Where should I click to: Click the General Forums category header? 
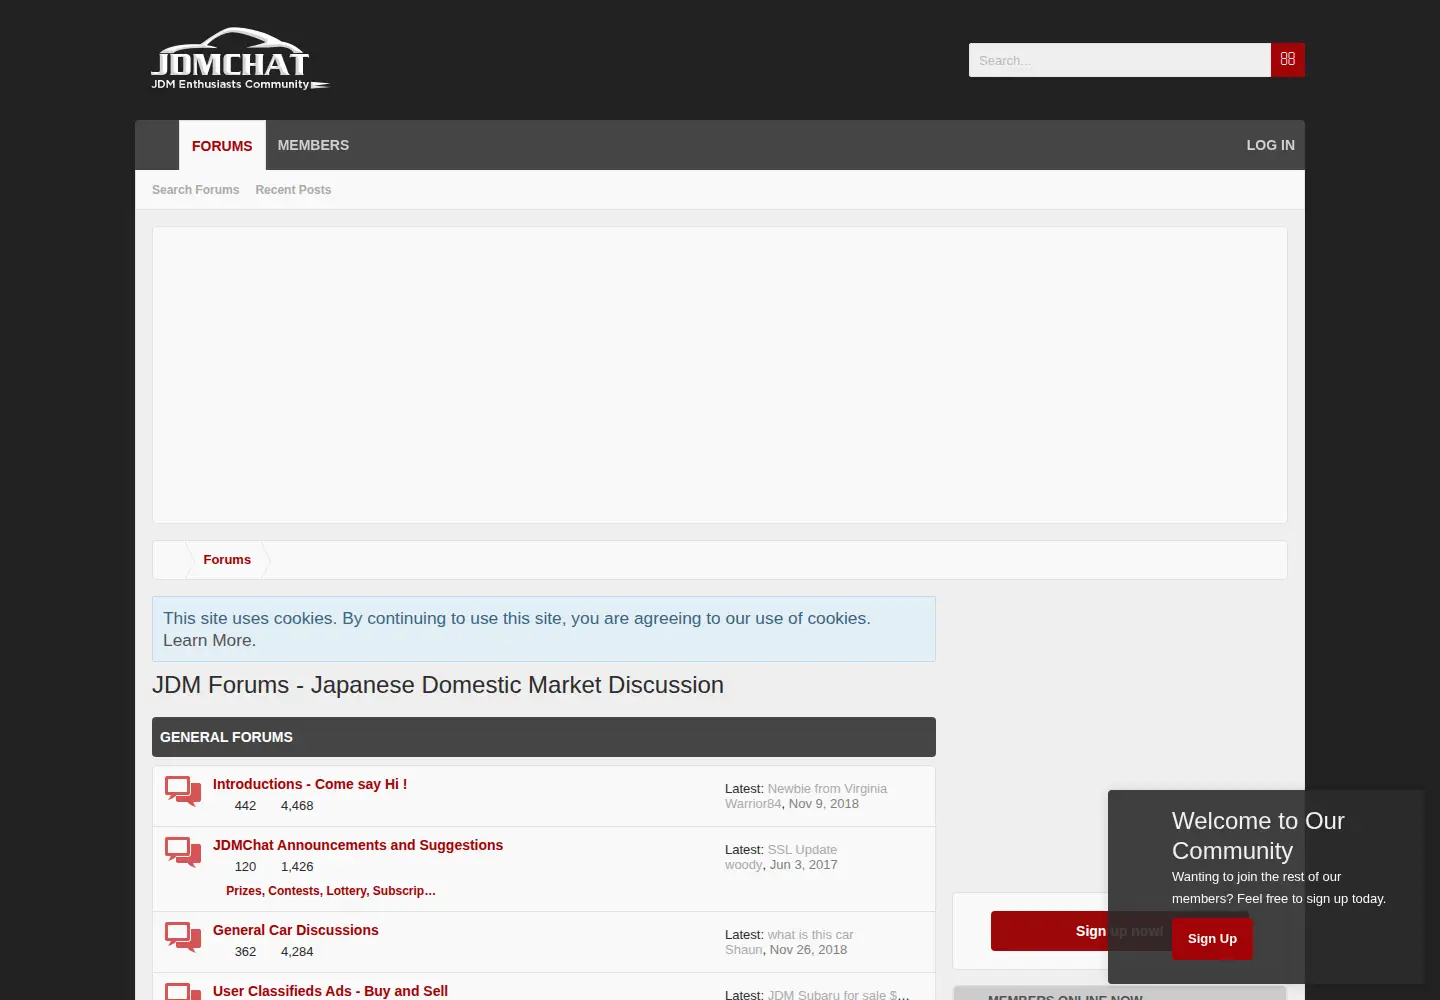(544, 737)
